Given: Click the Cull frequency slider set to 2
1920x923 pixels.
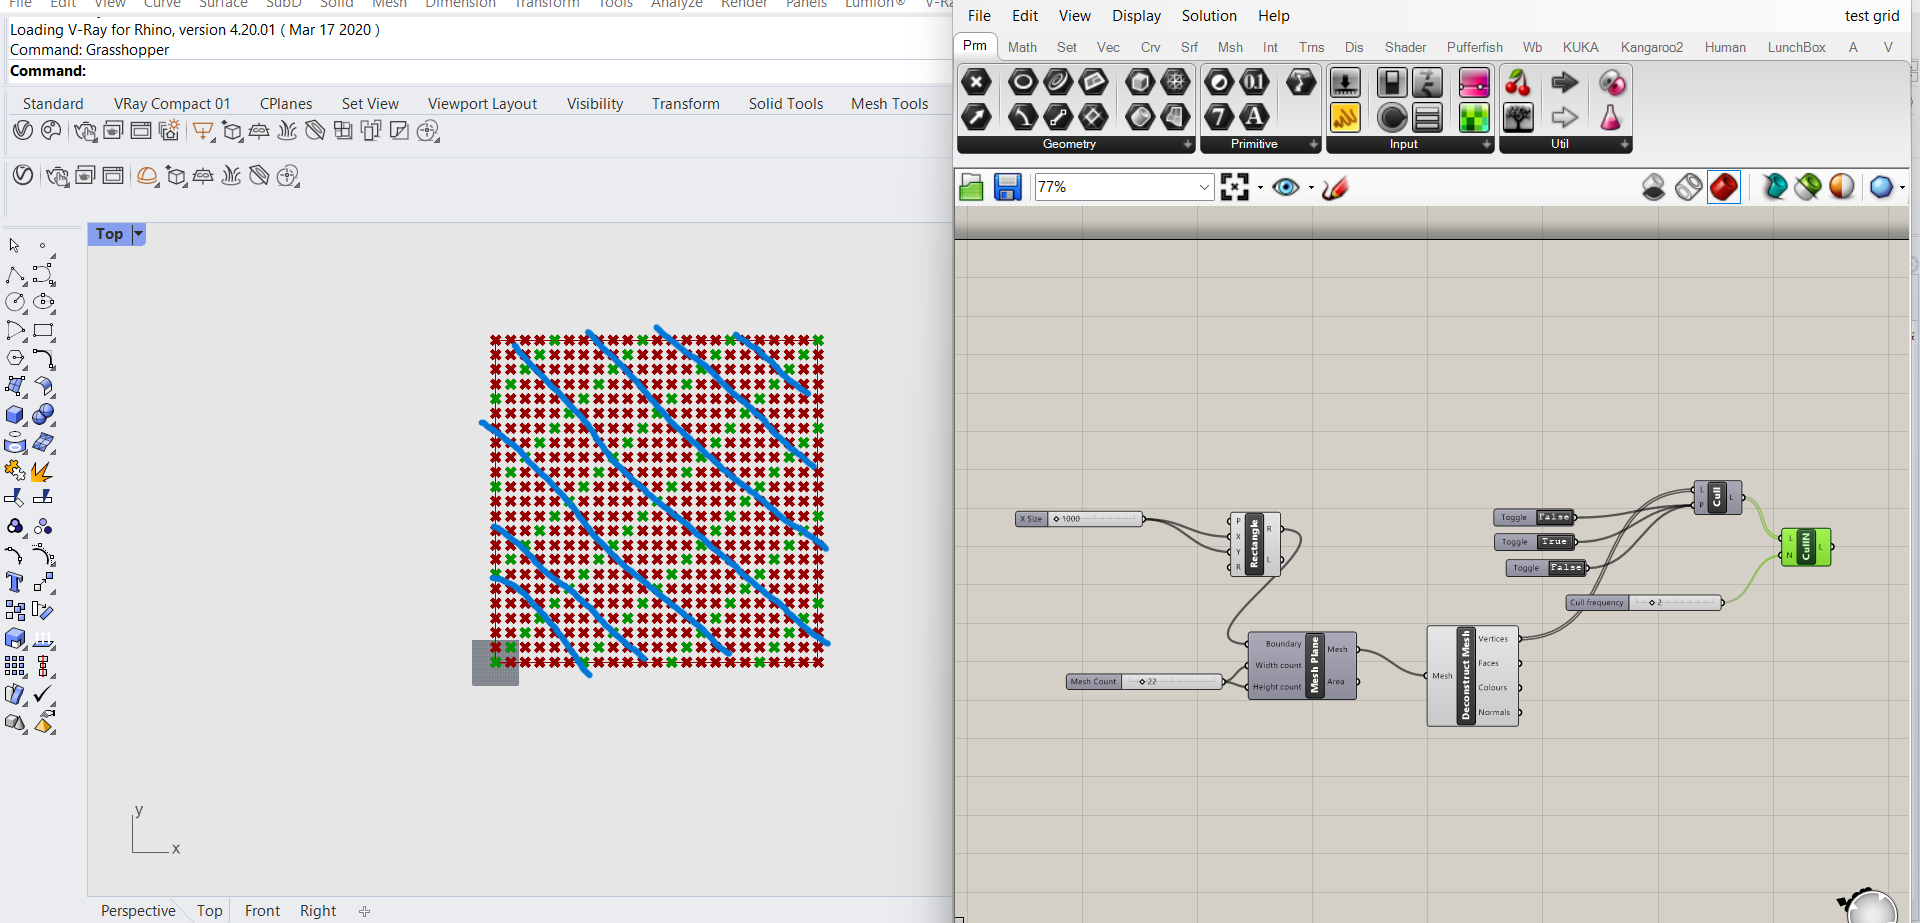Looking at the screenshot, I should [x=1644, y=602].
